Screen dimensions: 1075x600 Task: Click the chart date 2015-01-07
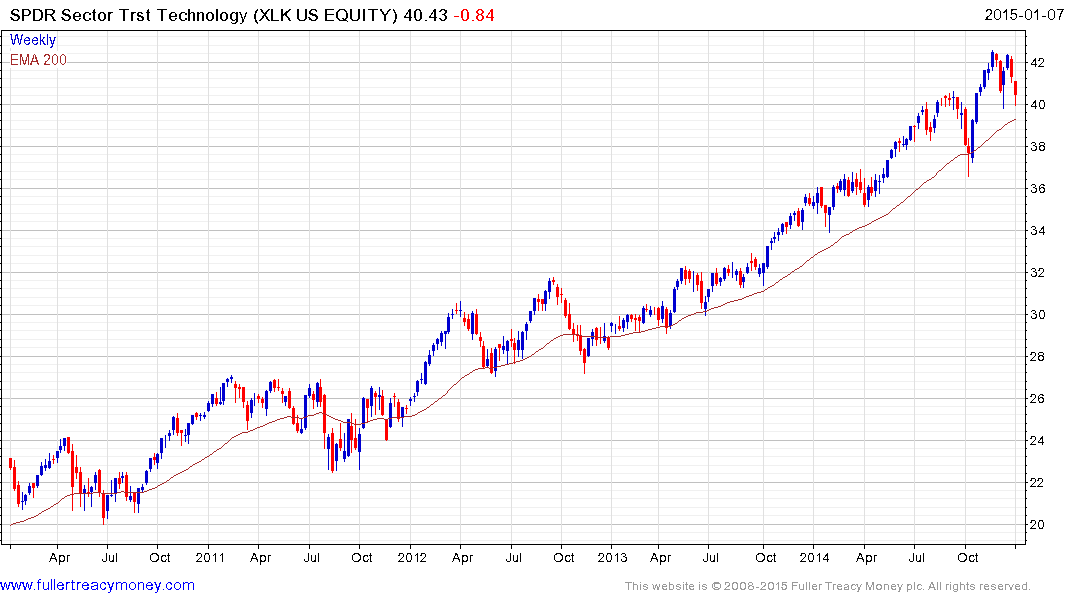click(1024, 15)
